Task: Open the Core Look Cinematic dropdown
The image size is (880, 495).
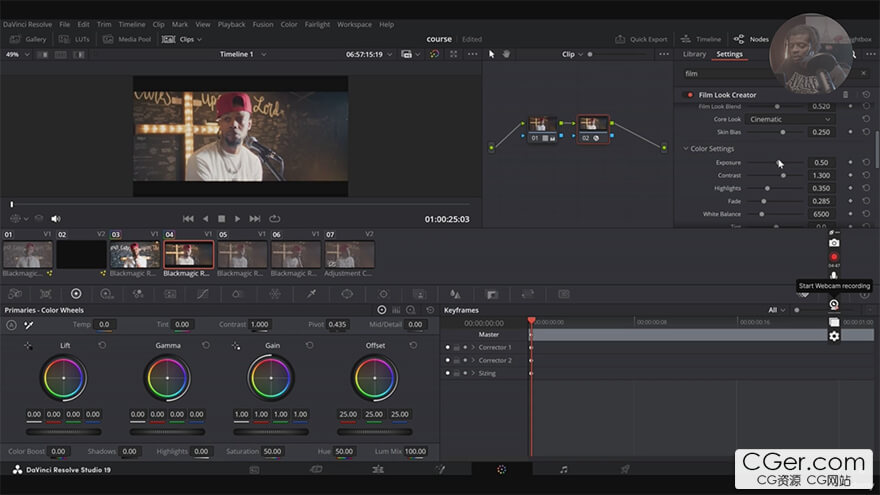Action: [790, 120]
